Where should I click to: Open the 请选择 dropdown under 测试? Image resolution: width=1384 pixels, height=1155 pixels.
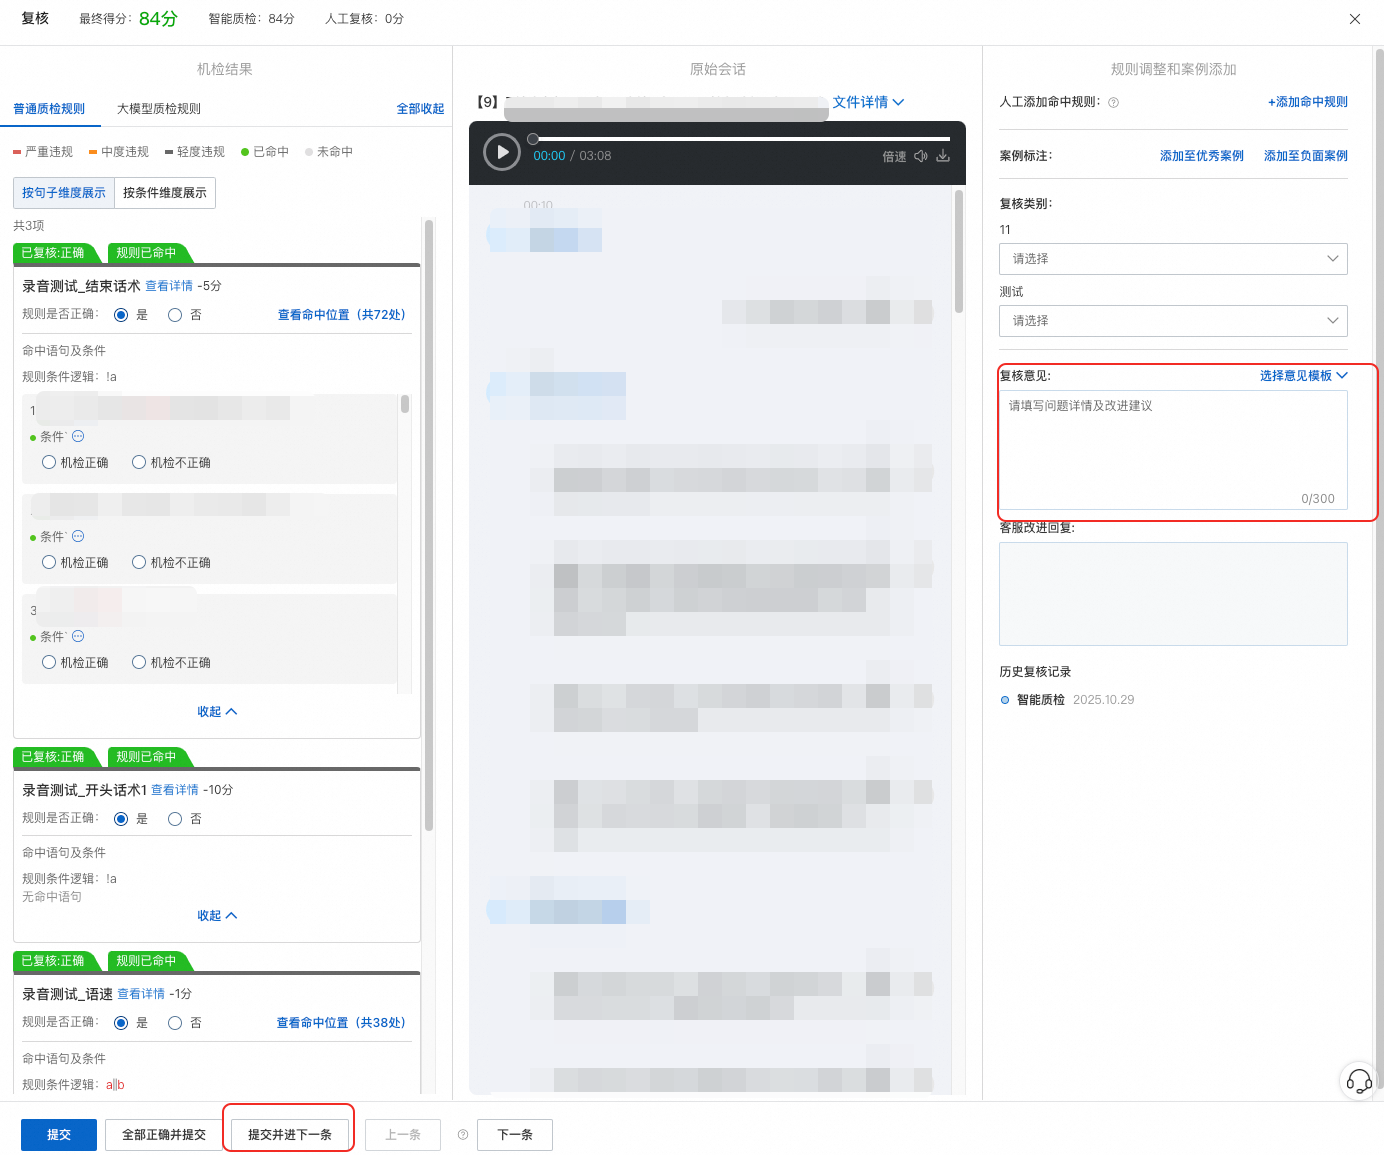click(x=1173, y=321)
